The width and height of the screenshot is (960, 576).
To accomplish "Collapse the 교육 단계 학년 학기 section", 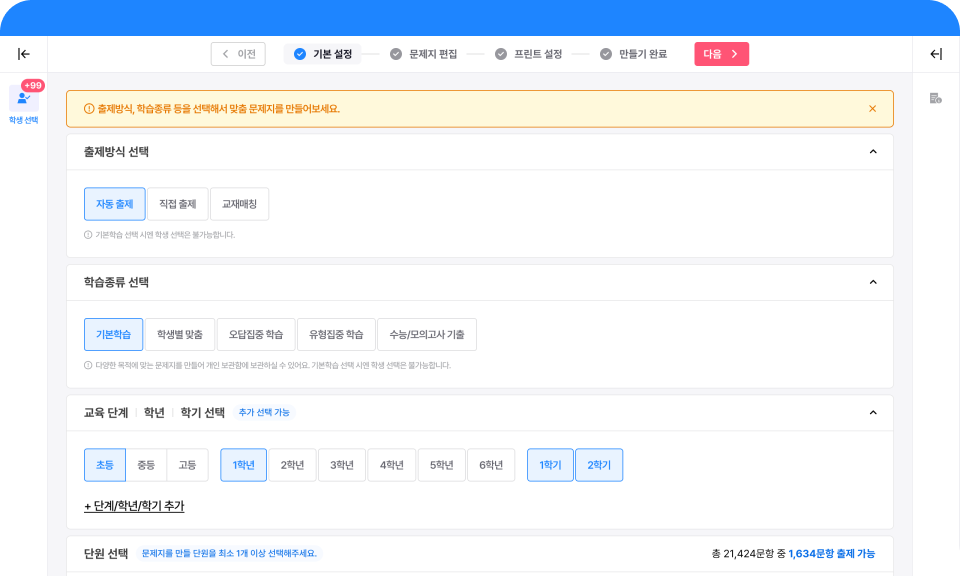I will point(872,412).
